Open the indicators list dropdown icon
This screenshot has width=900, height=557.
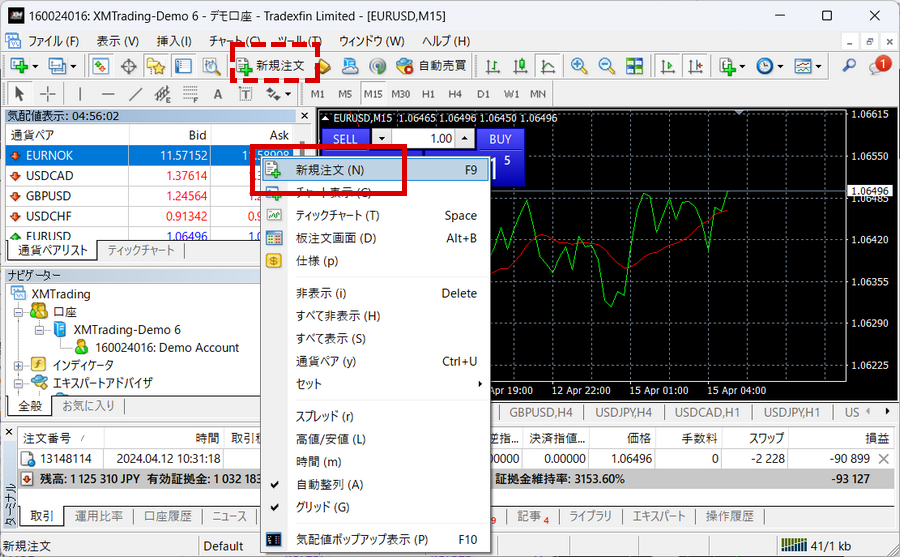point(732,66)
